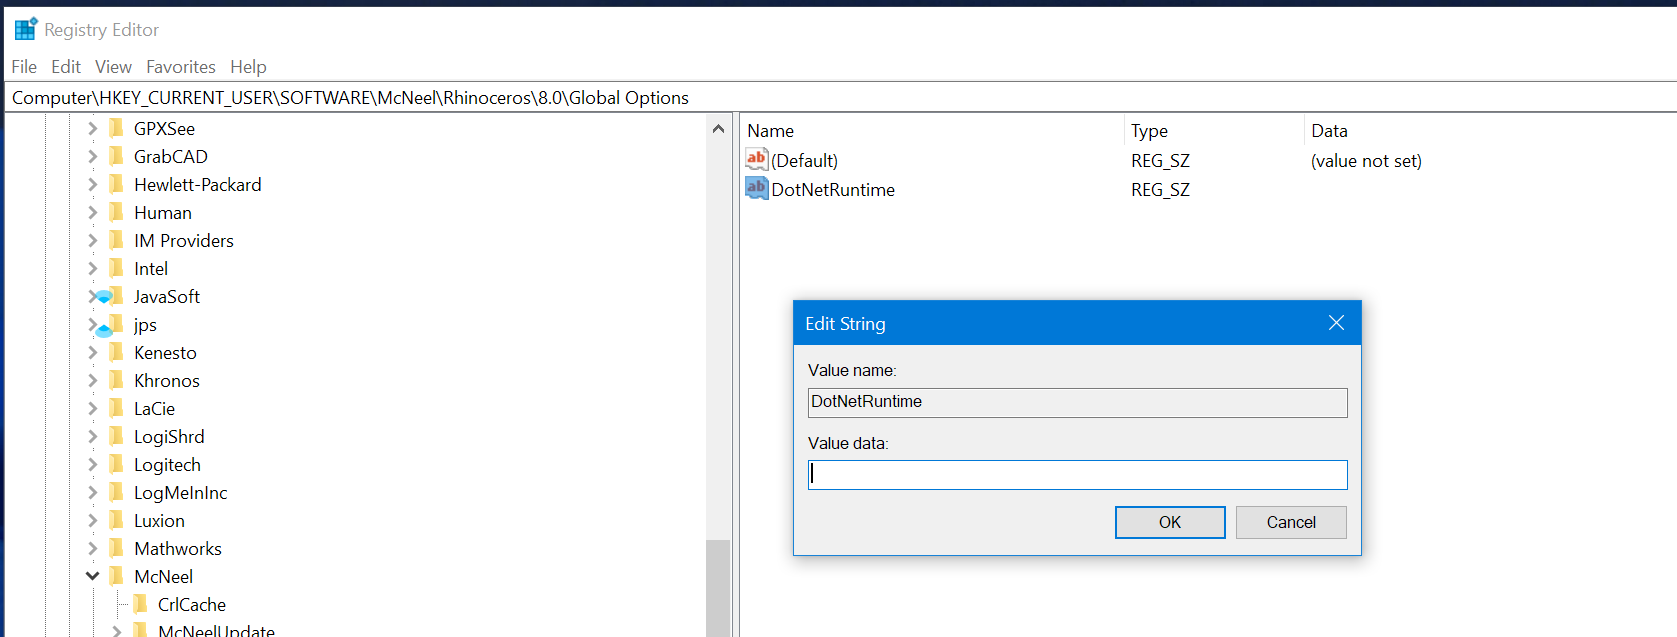This screenshot has width=1677, height=637.
Task: Click the Mathworks folder icon
Action: click(x=117, y=548)
